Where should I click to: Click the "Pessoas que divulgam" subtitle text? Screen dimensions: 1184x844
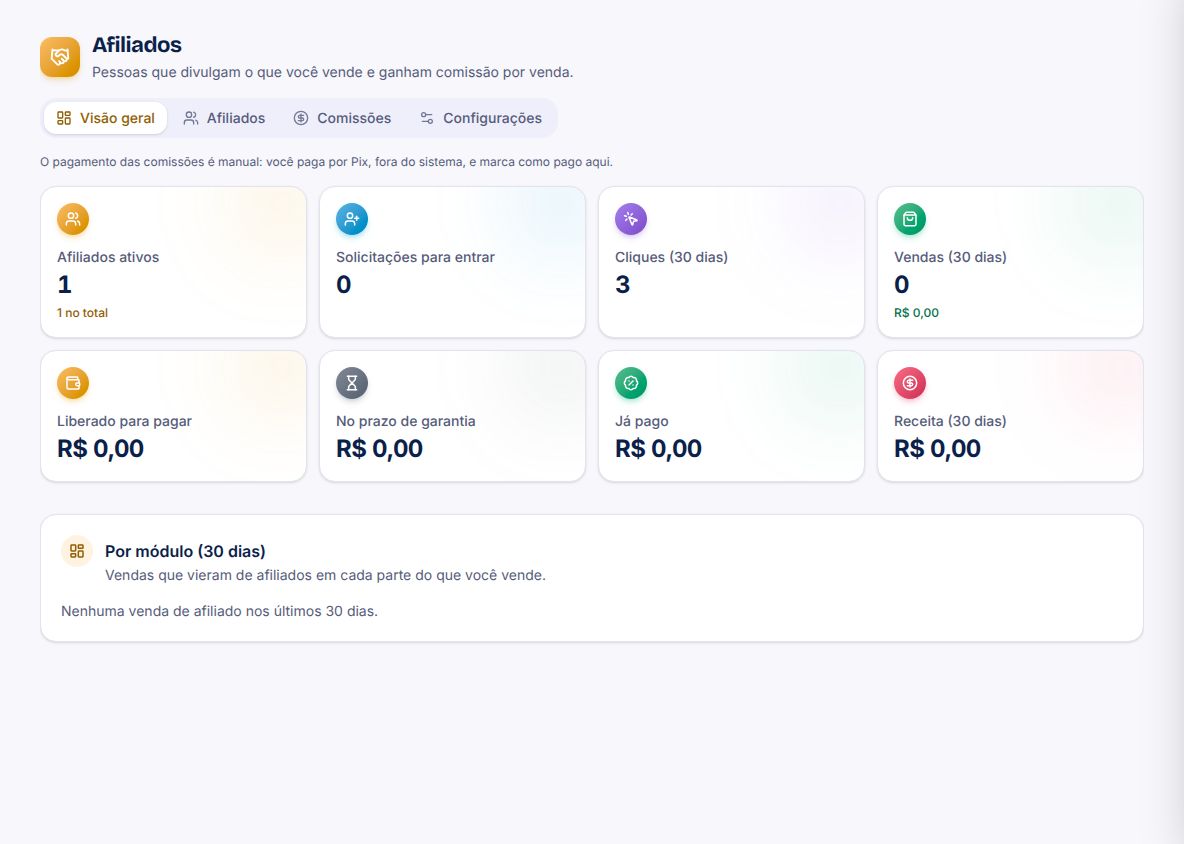coord(332,72)
